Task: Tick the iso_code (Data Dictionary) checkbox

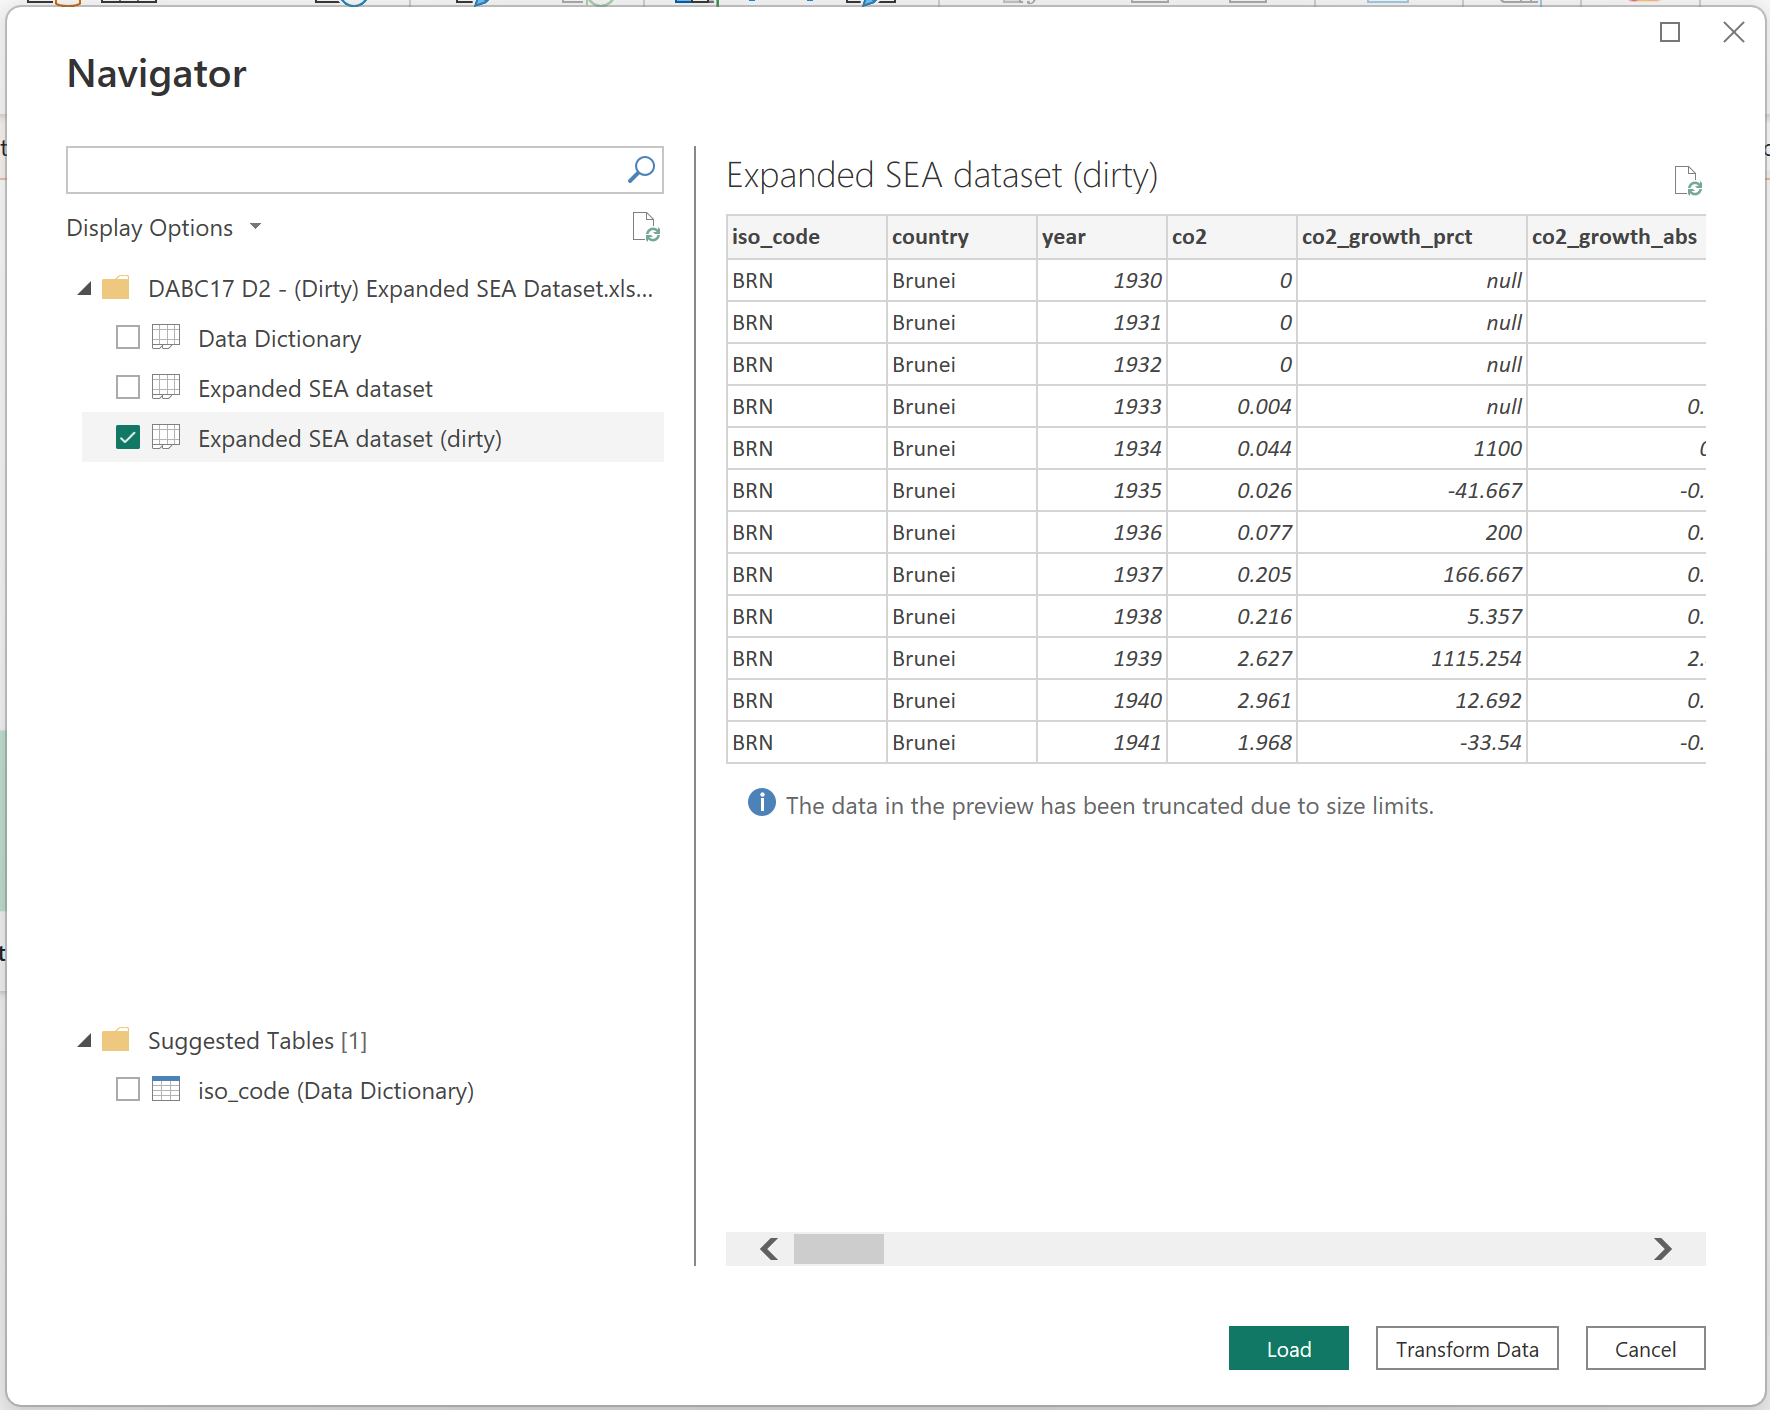Action: pos(128,1089)
